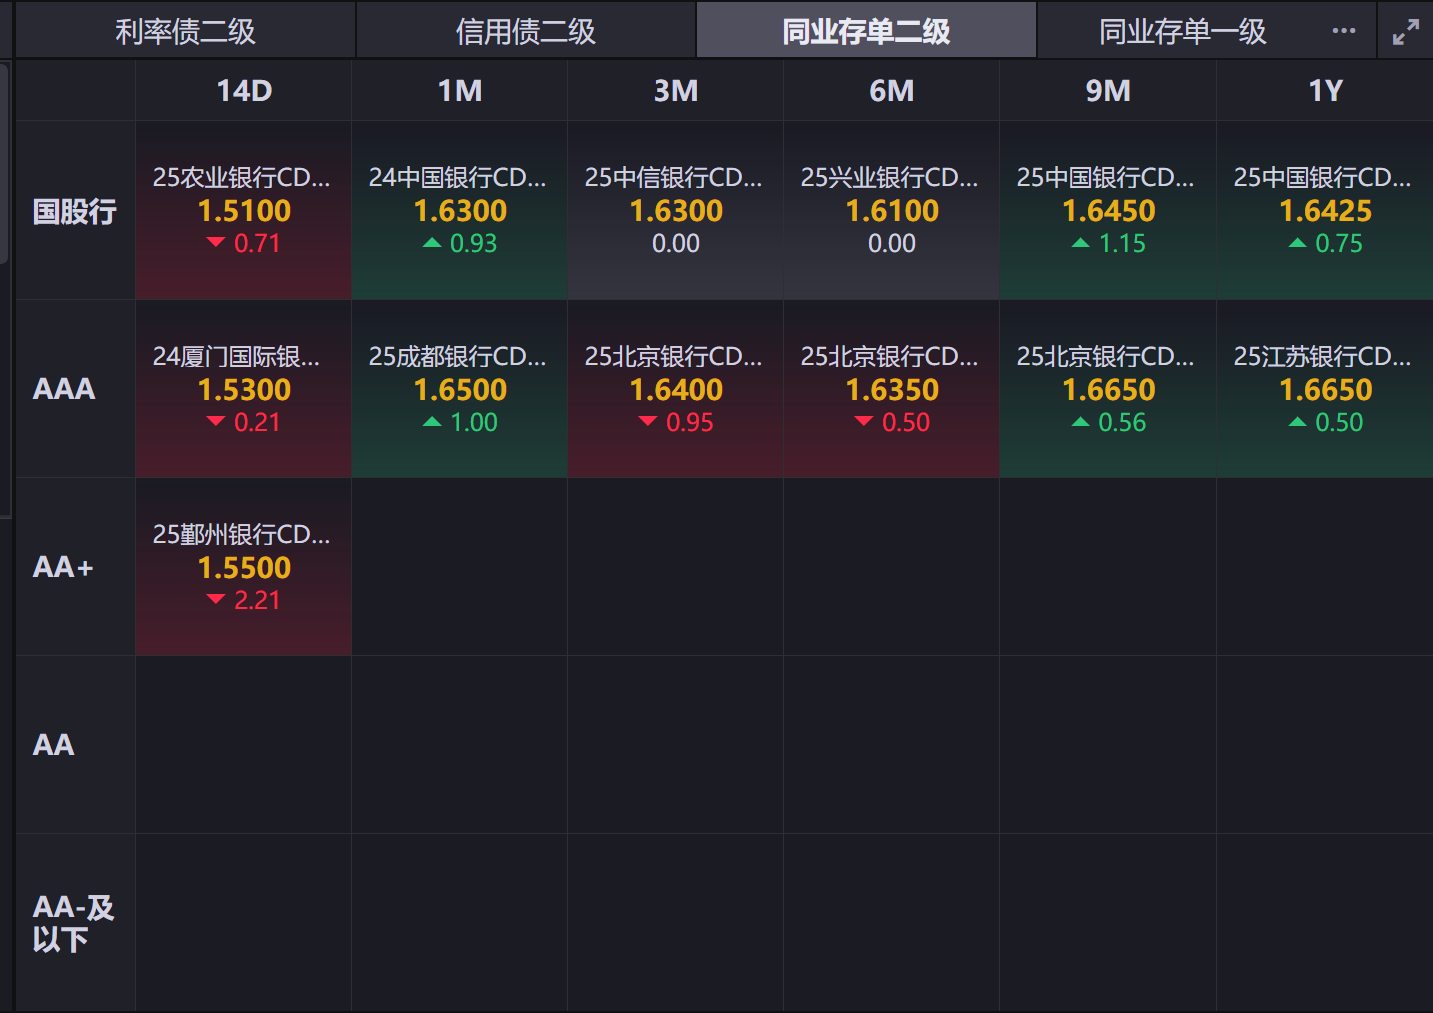Click the 14D tenor column header
Image resolution: width=1433 pixels, height=1013 pixels.
(244, 91)
